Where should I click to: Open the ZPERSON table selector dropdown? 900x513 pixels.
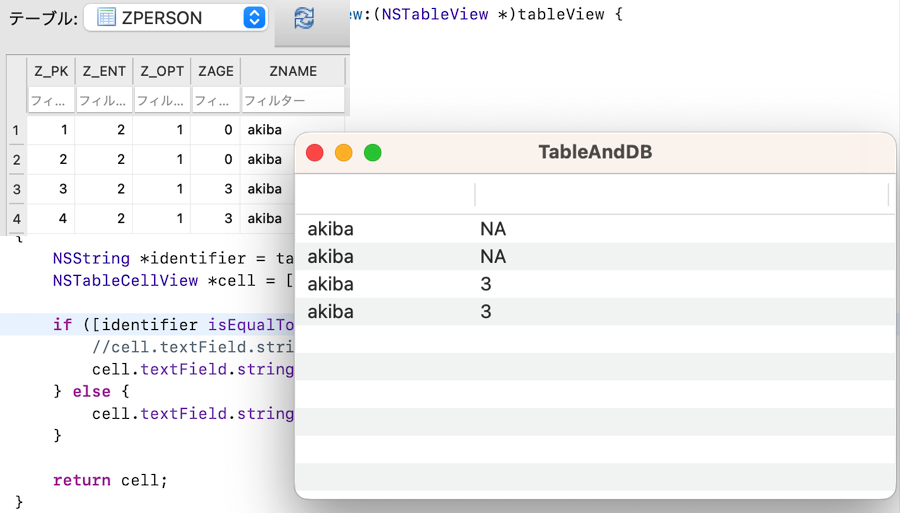[254, 18]
